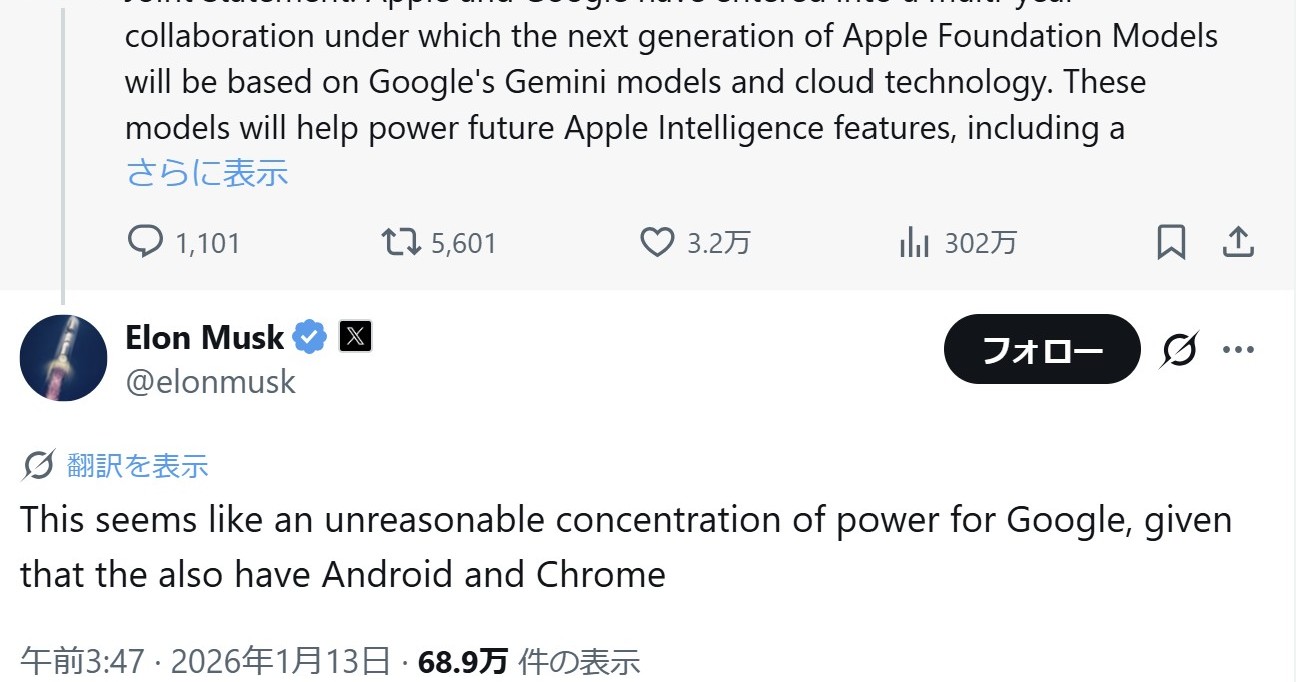Screen dimensions: 1303x682
Task: Expand the truncated post with さらに表示
Action: pos(206,172)
